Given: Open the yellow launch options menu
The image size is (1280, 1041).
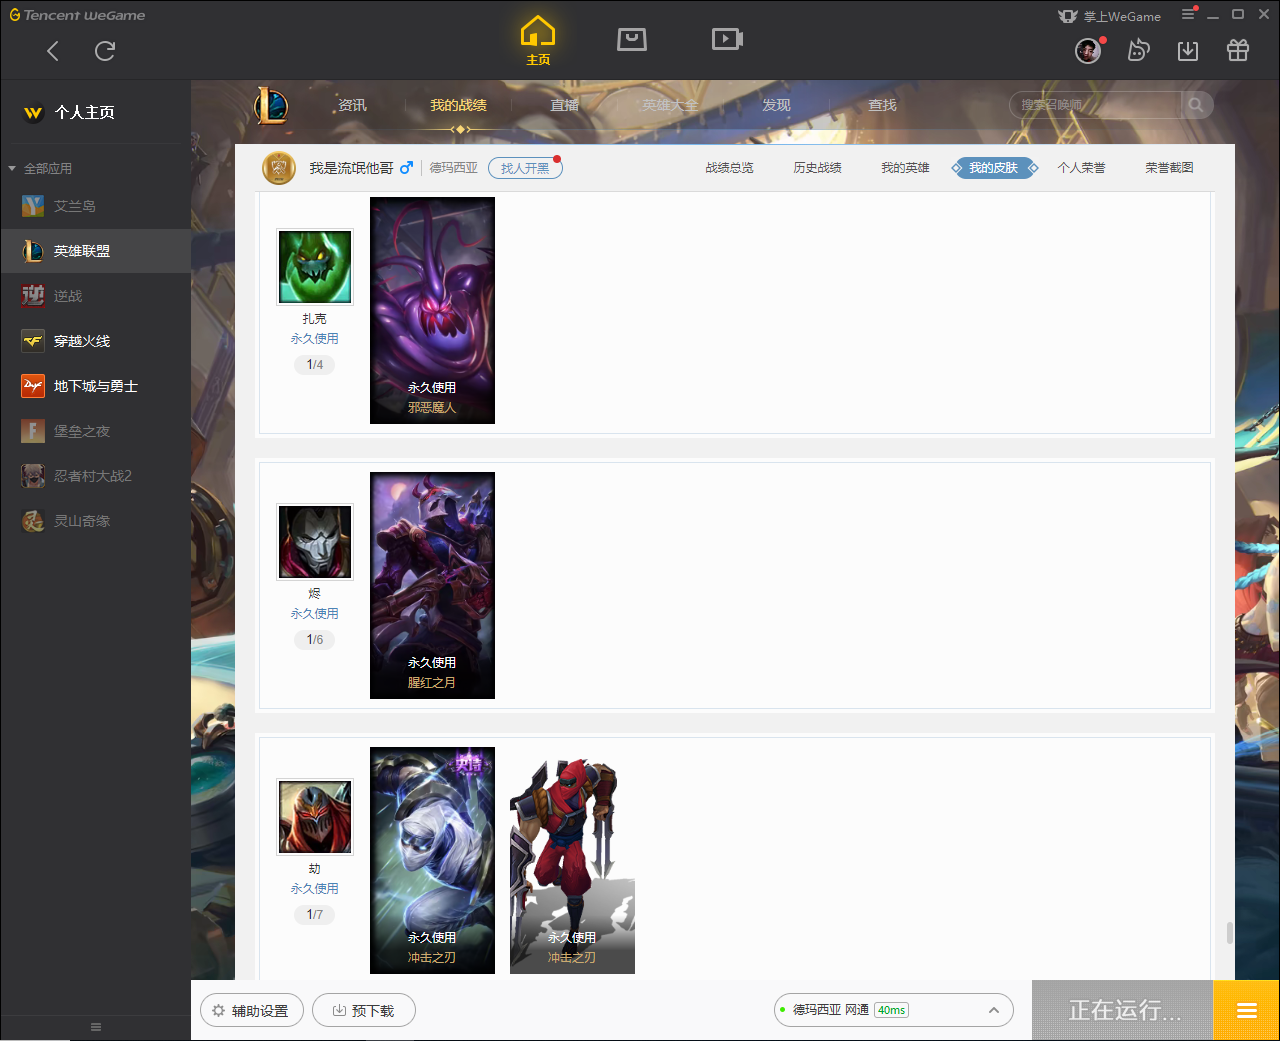Looking at the screenshot, I should point(1246,1010).
